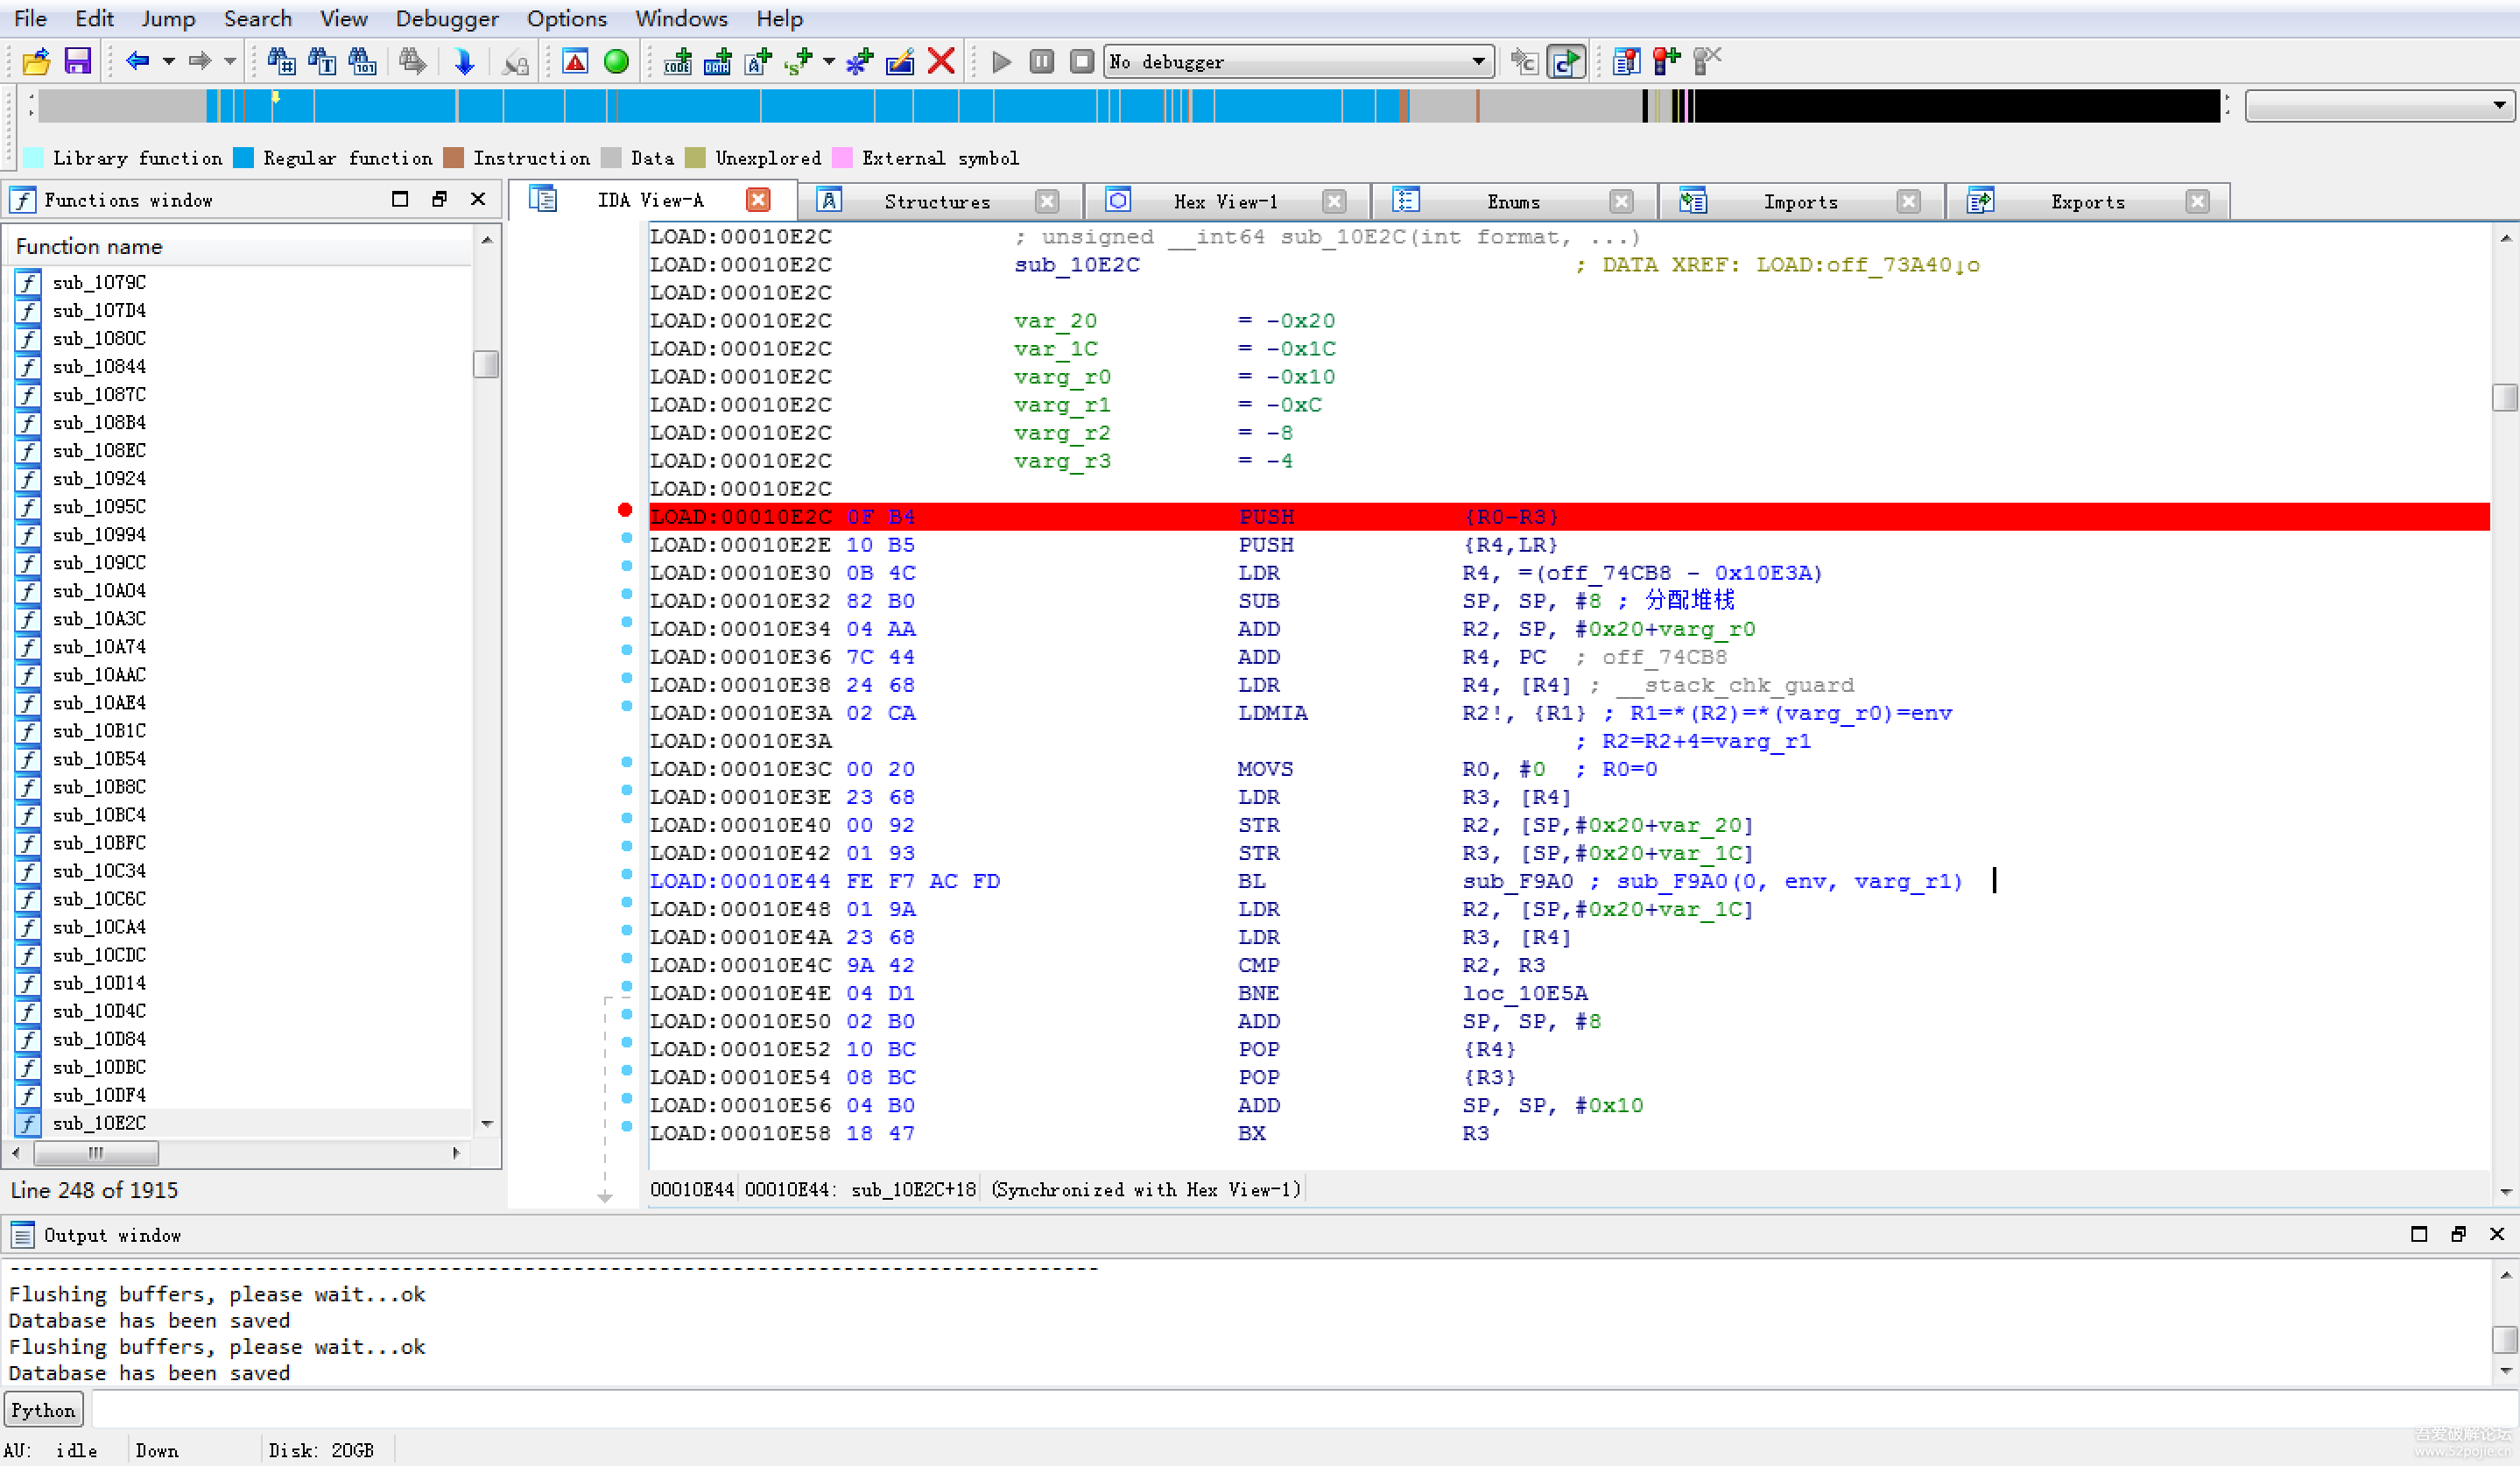The width and height of the screenshot is (2520, 1466).
Task: Click the Add breakpoint toolbar icon
Action: point(1666,62)
